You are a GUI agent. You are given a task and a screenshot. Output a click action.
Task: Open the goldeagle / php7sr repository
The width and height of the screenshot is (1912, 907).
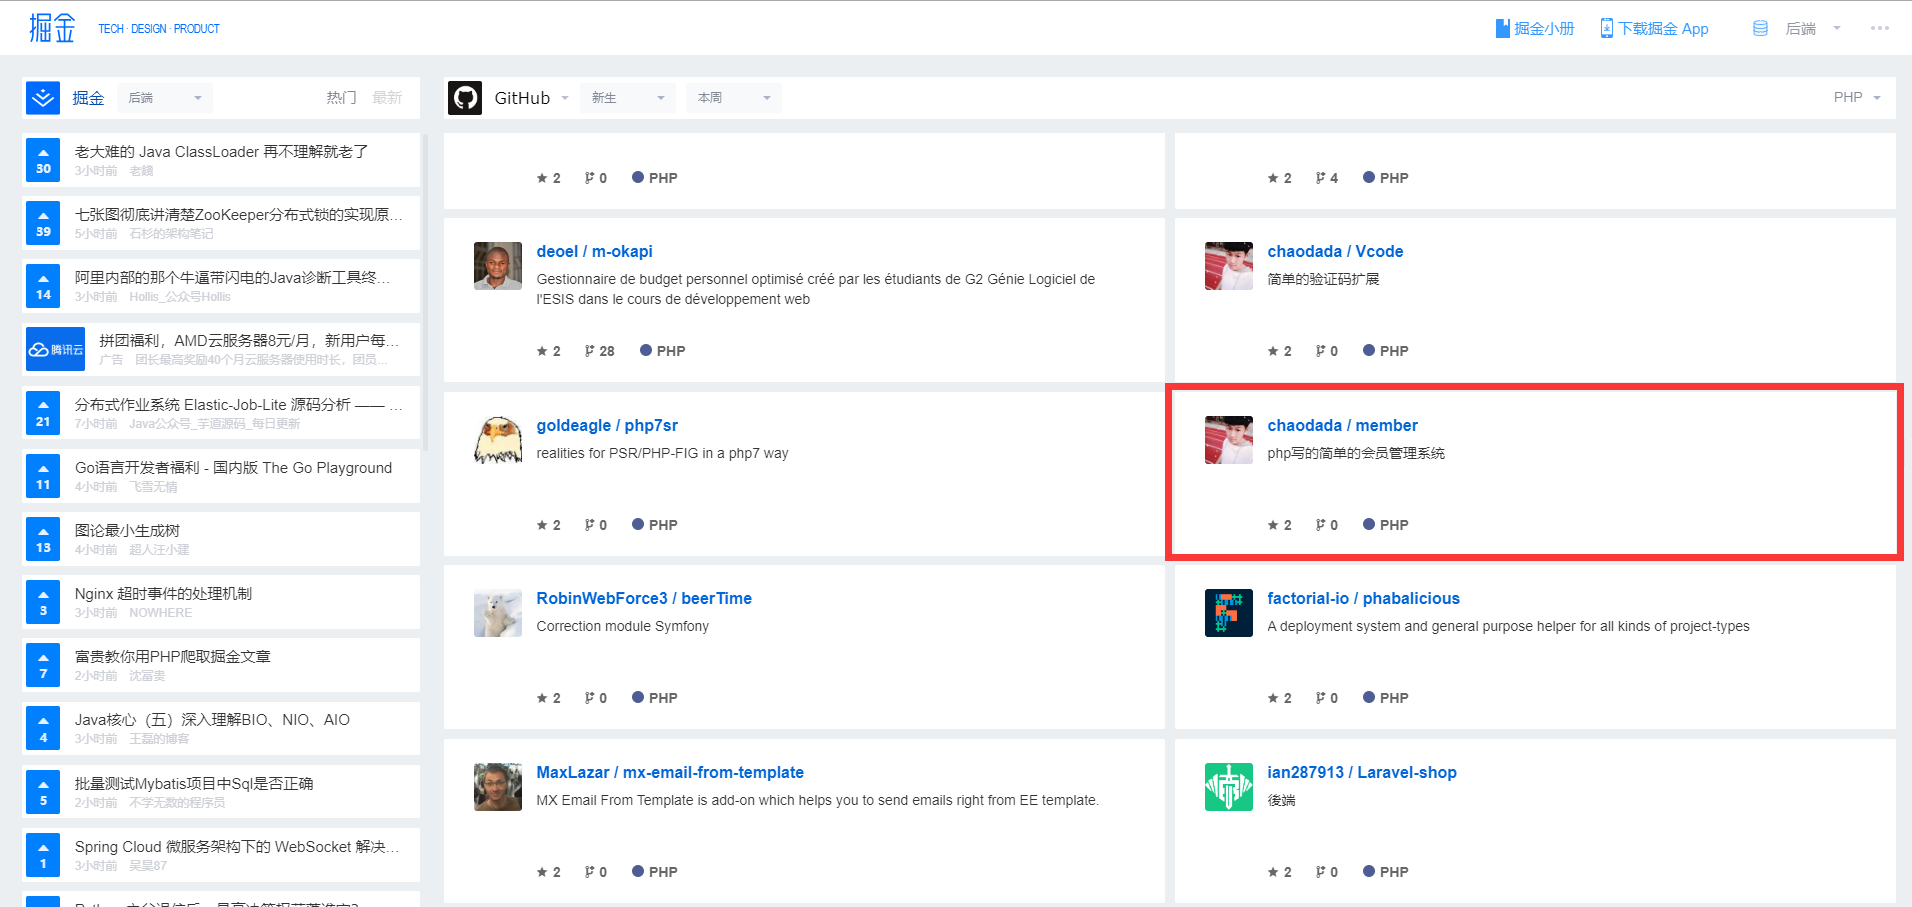[x=607, y=425]
